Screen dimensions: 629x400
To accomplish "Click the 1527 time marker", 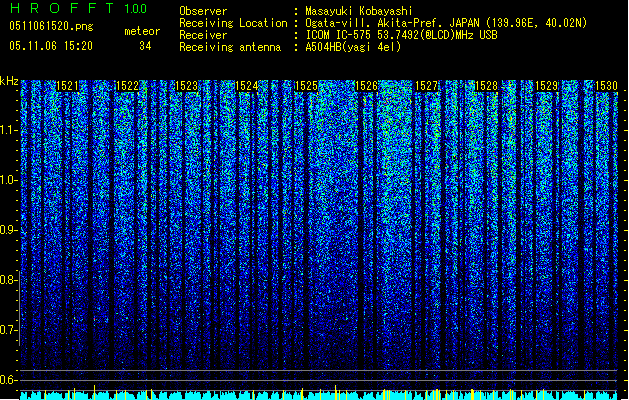I will 426,86.
